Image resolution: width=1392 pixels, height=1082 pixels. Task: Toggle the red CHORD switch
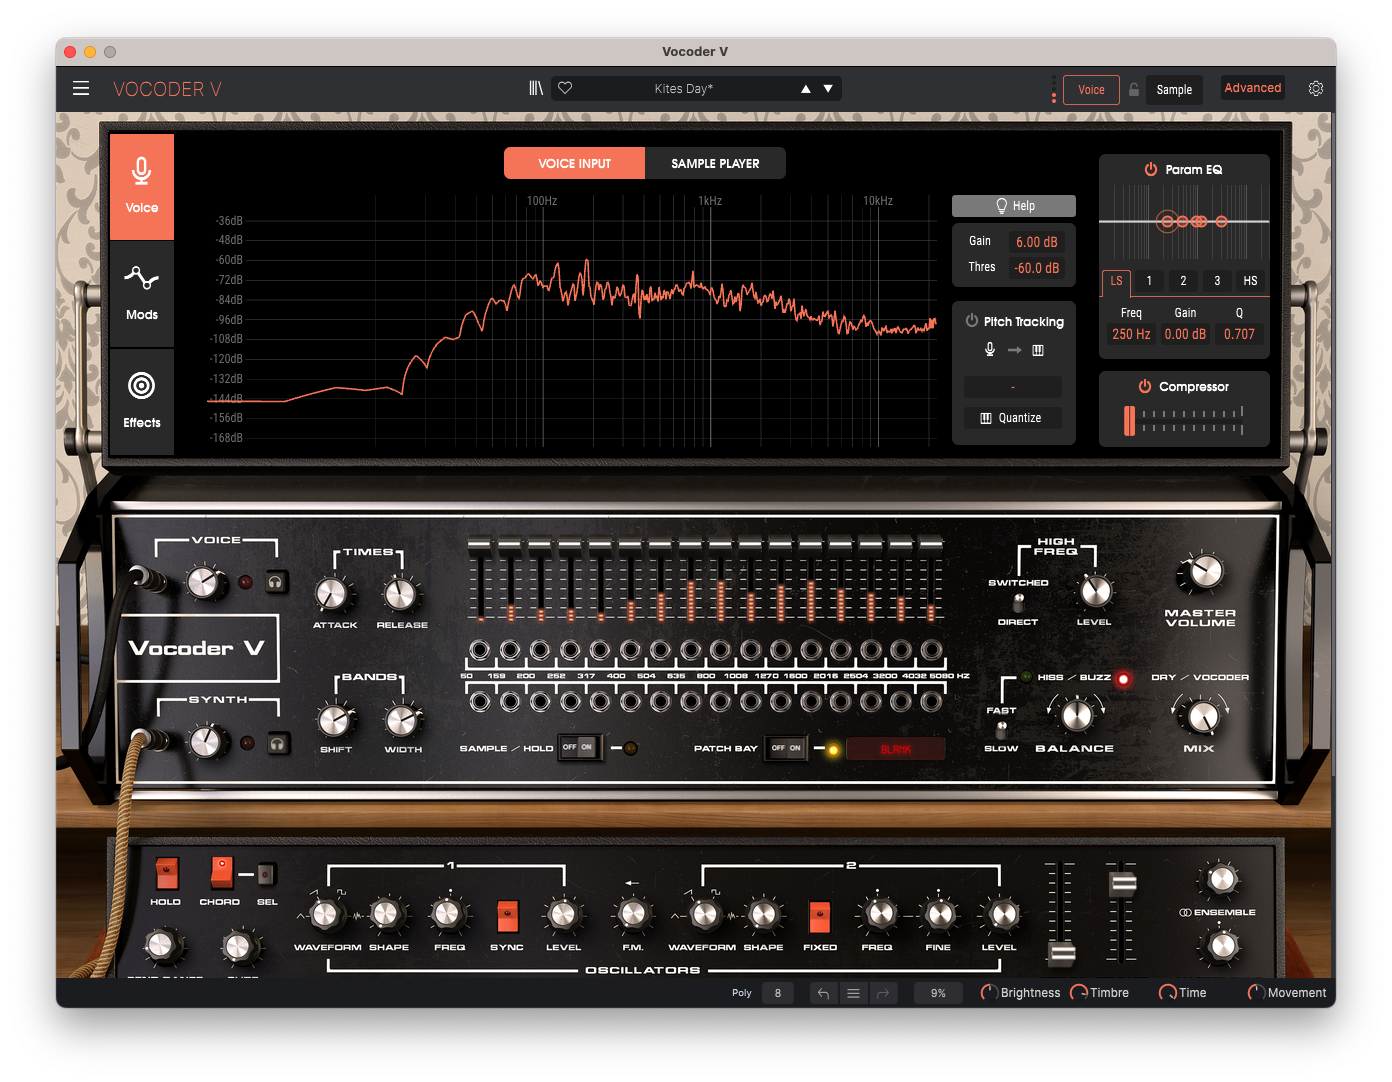point(221,873)
